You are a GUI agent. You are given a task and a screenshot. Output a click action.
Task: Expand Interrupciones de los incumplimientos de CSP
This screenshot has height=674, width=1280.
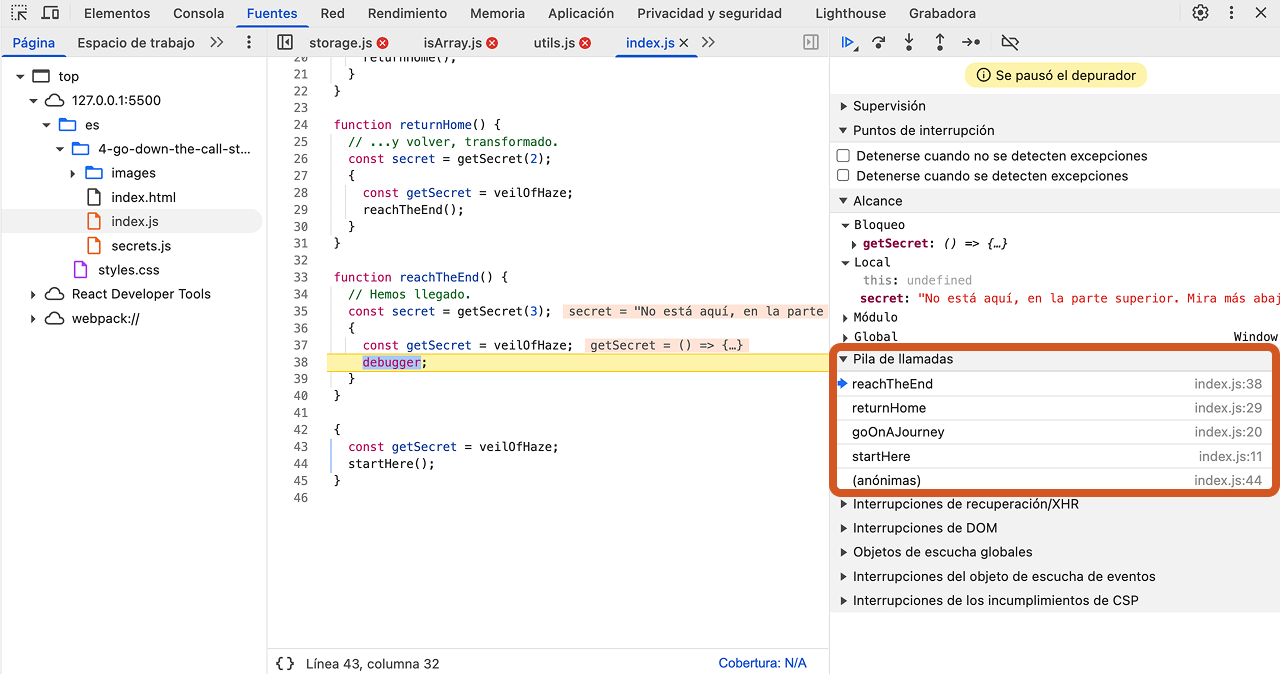pyautogui.click(x=843, y=601)
